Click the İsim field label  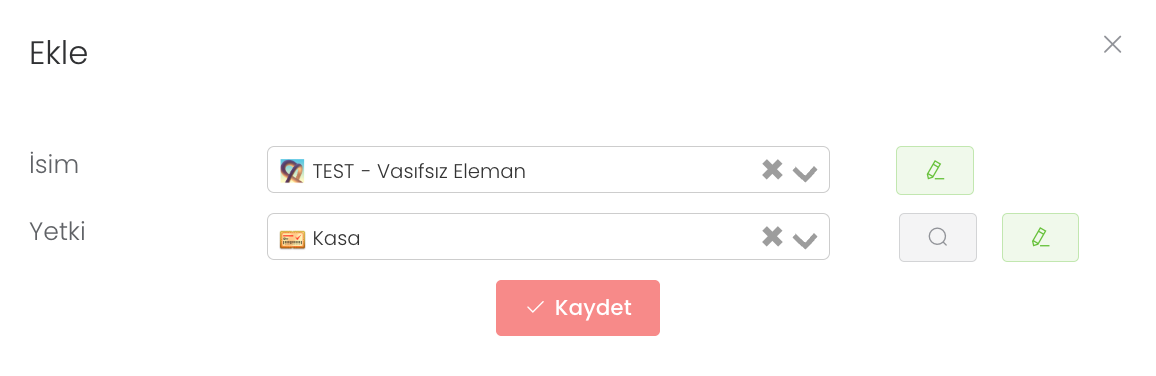[x=54, y=164]
